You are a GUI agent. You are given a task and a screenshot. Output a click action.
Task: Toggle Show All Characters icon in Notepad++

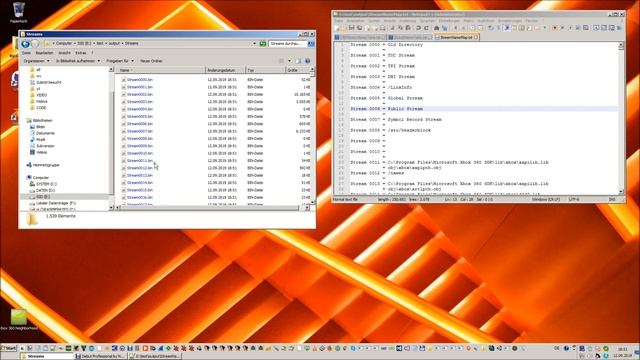498,28
